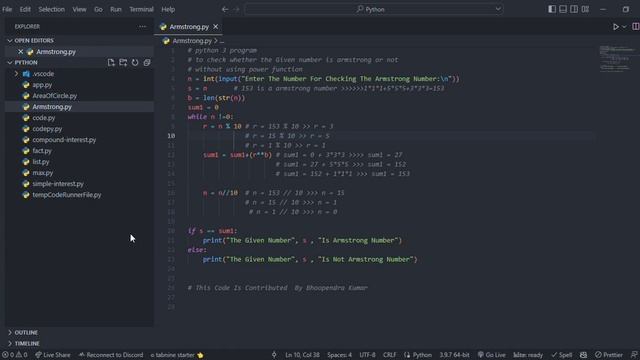Collapse all folders in explorer
This screenshot has width=640, height=360.
click(147, 62)
